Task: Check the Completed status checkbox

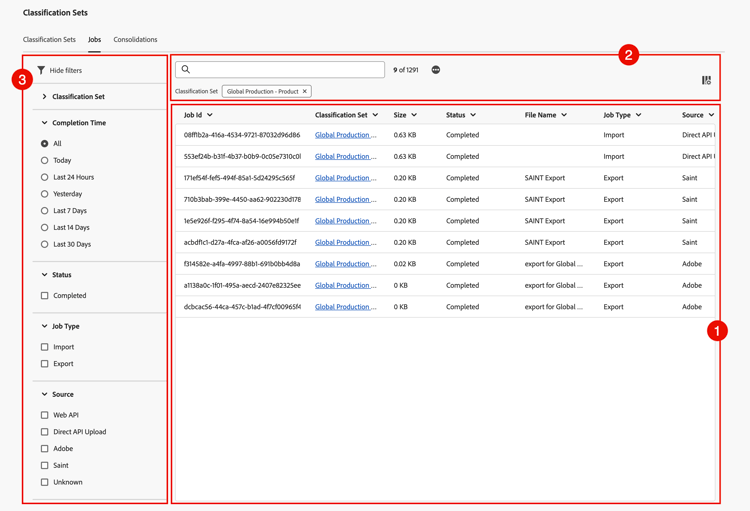Action: point(44,296)
